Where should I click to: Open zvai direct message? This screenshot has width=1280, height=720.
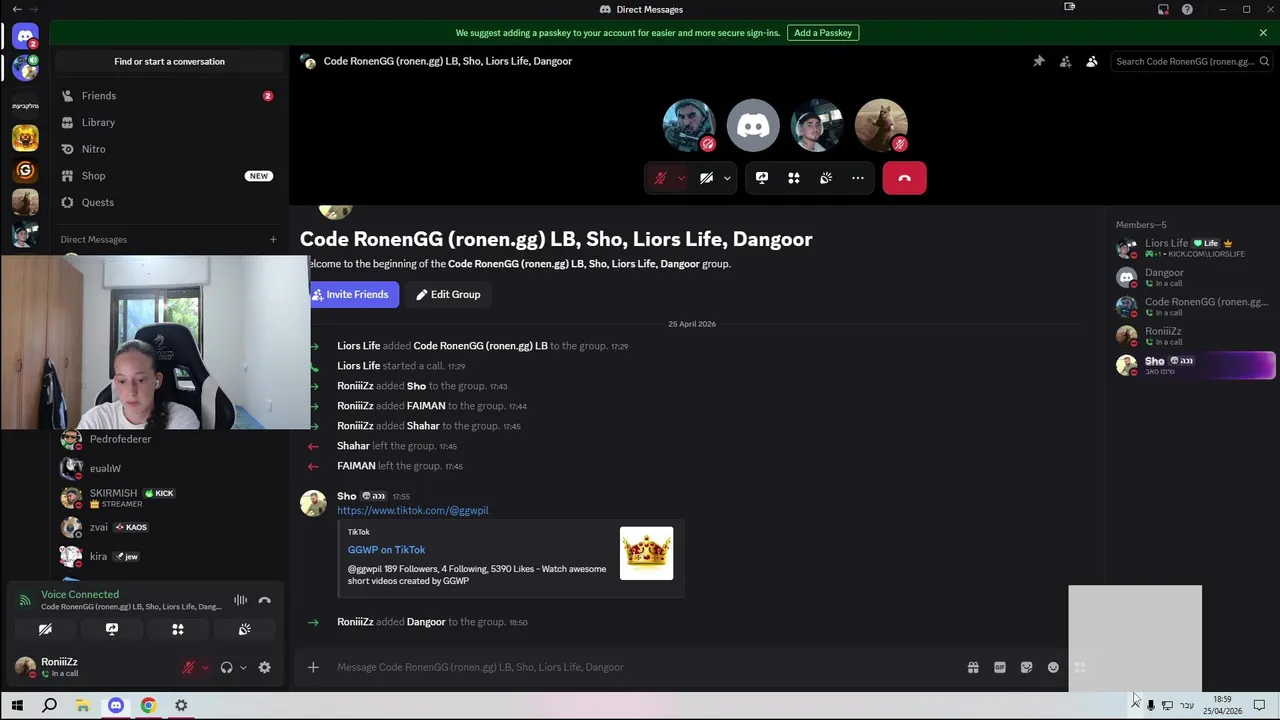point(168,527)
